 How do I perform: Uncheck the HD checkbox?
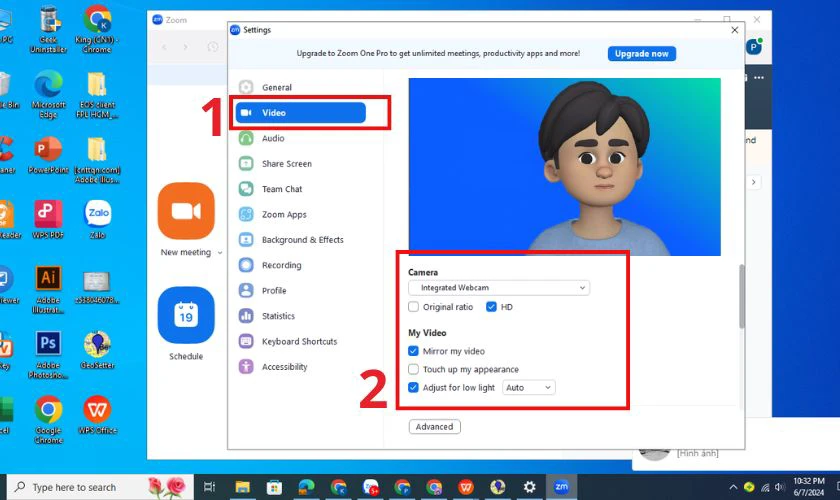[491, 307]
